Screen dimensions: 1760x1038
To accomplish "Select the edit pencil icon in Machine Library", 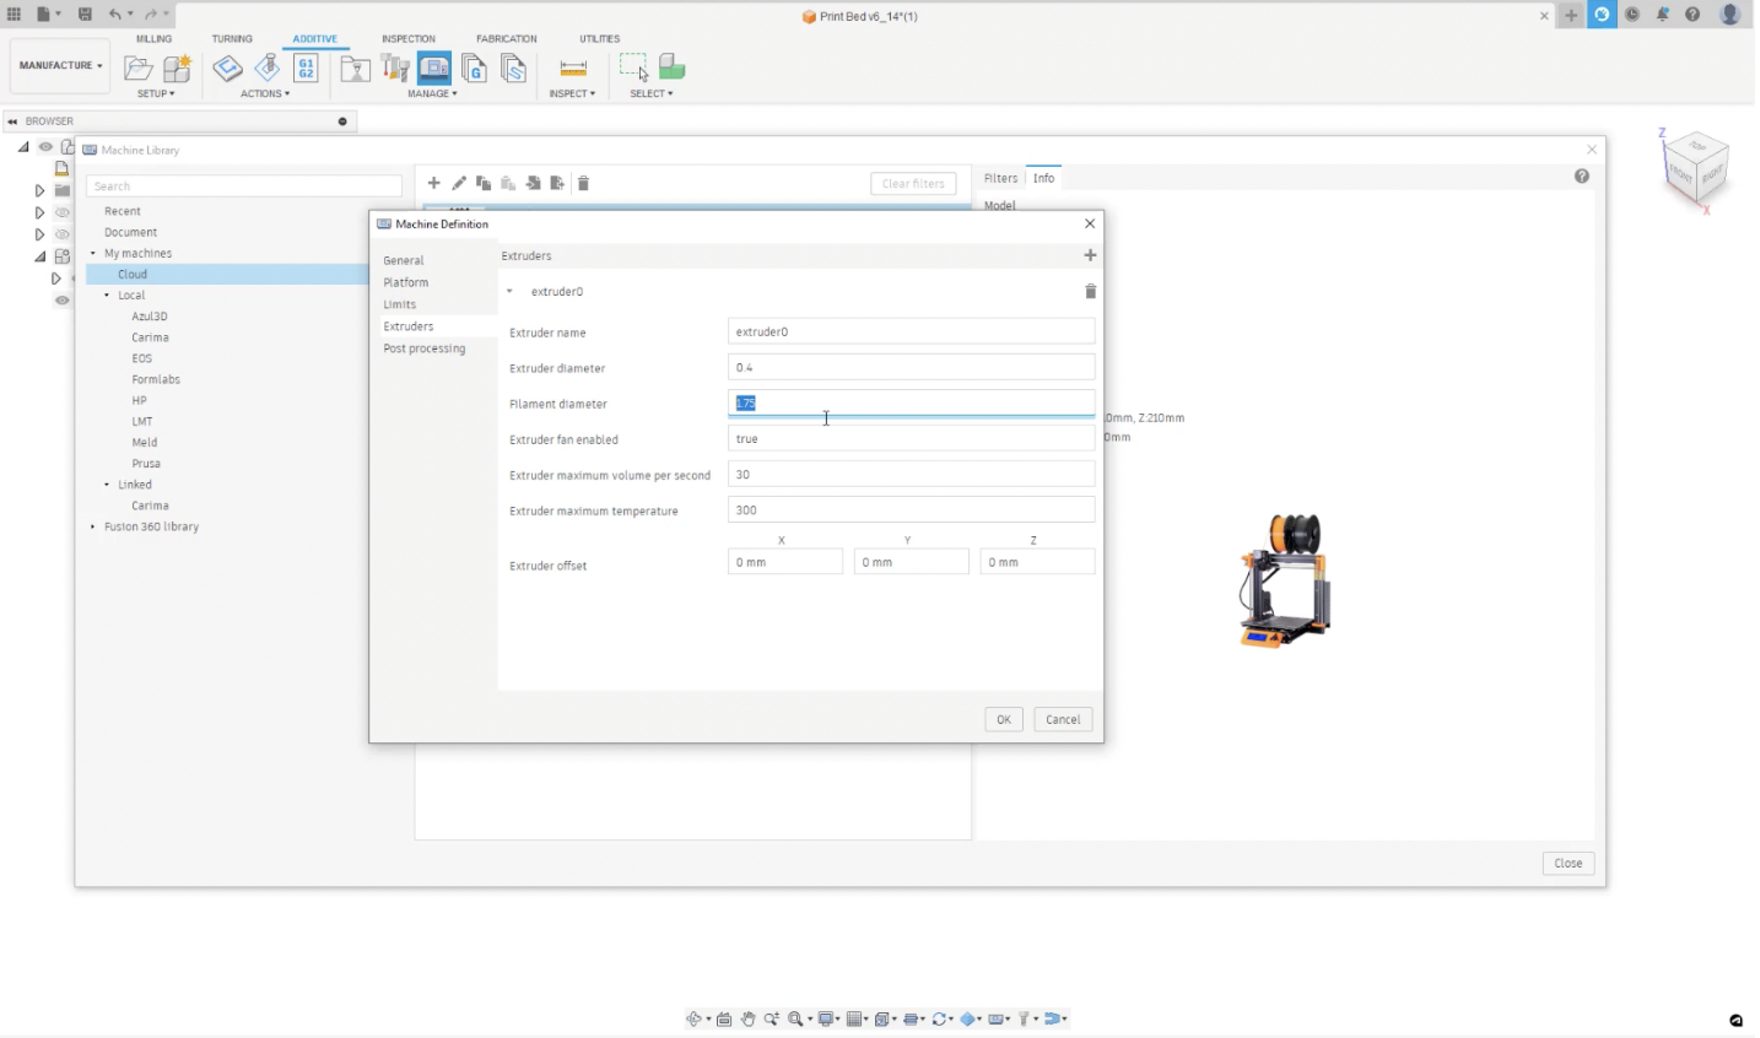I will click(459, 183).
